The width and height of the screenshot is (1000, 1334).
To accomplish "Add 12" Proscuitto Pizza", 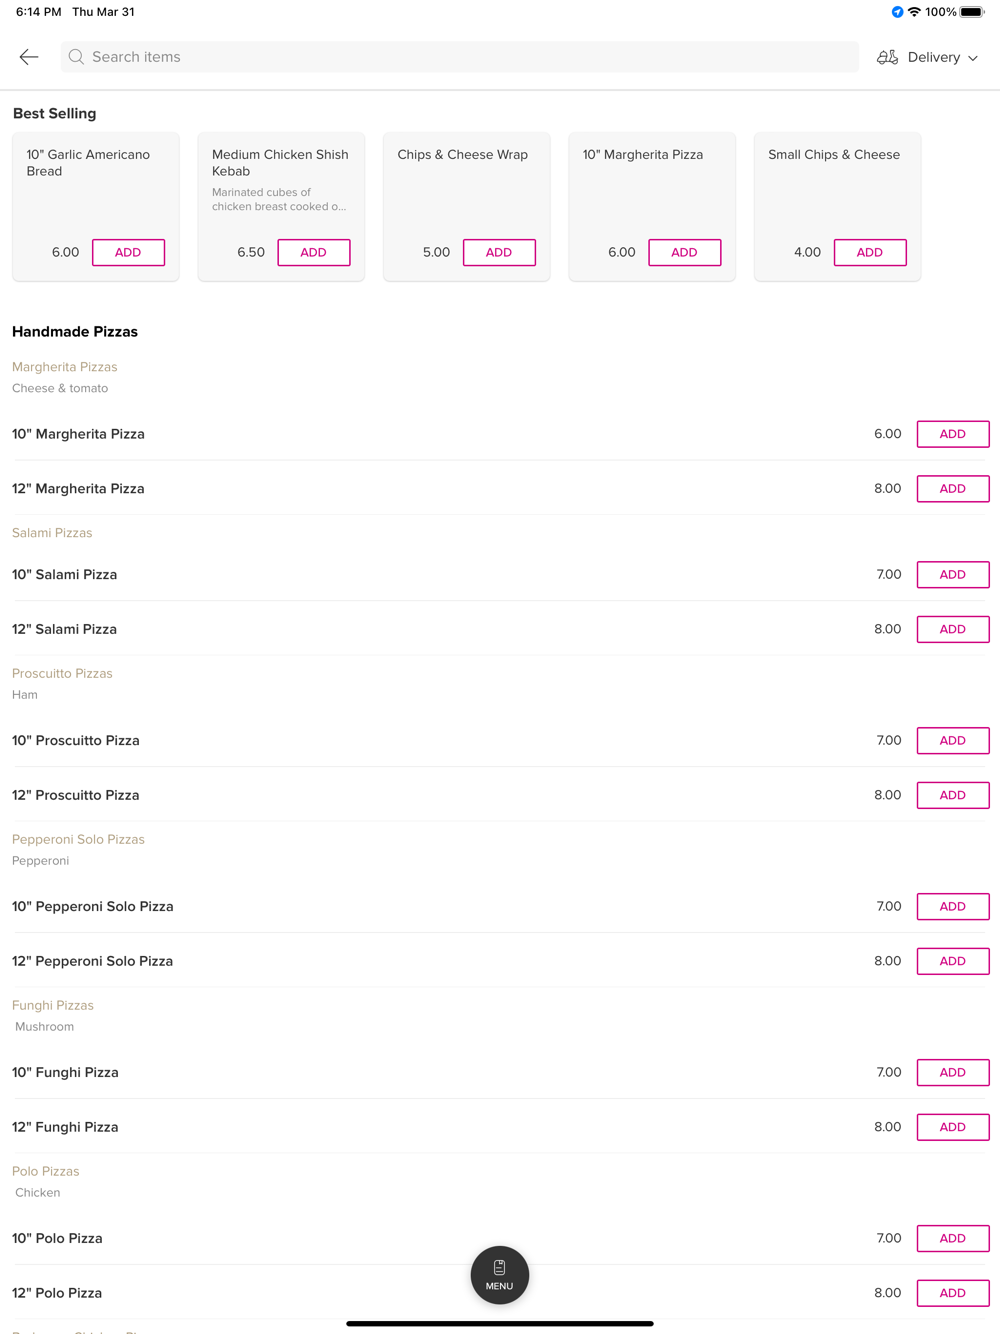I will click(x=952, y=795).
